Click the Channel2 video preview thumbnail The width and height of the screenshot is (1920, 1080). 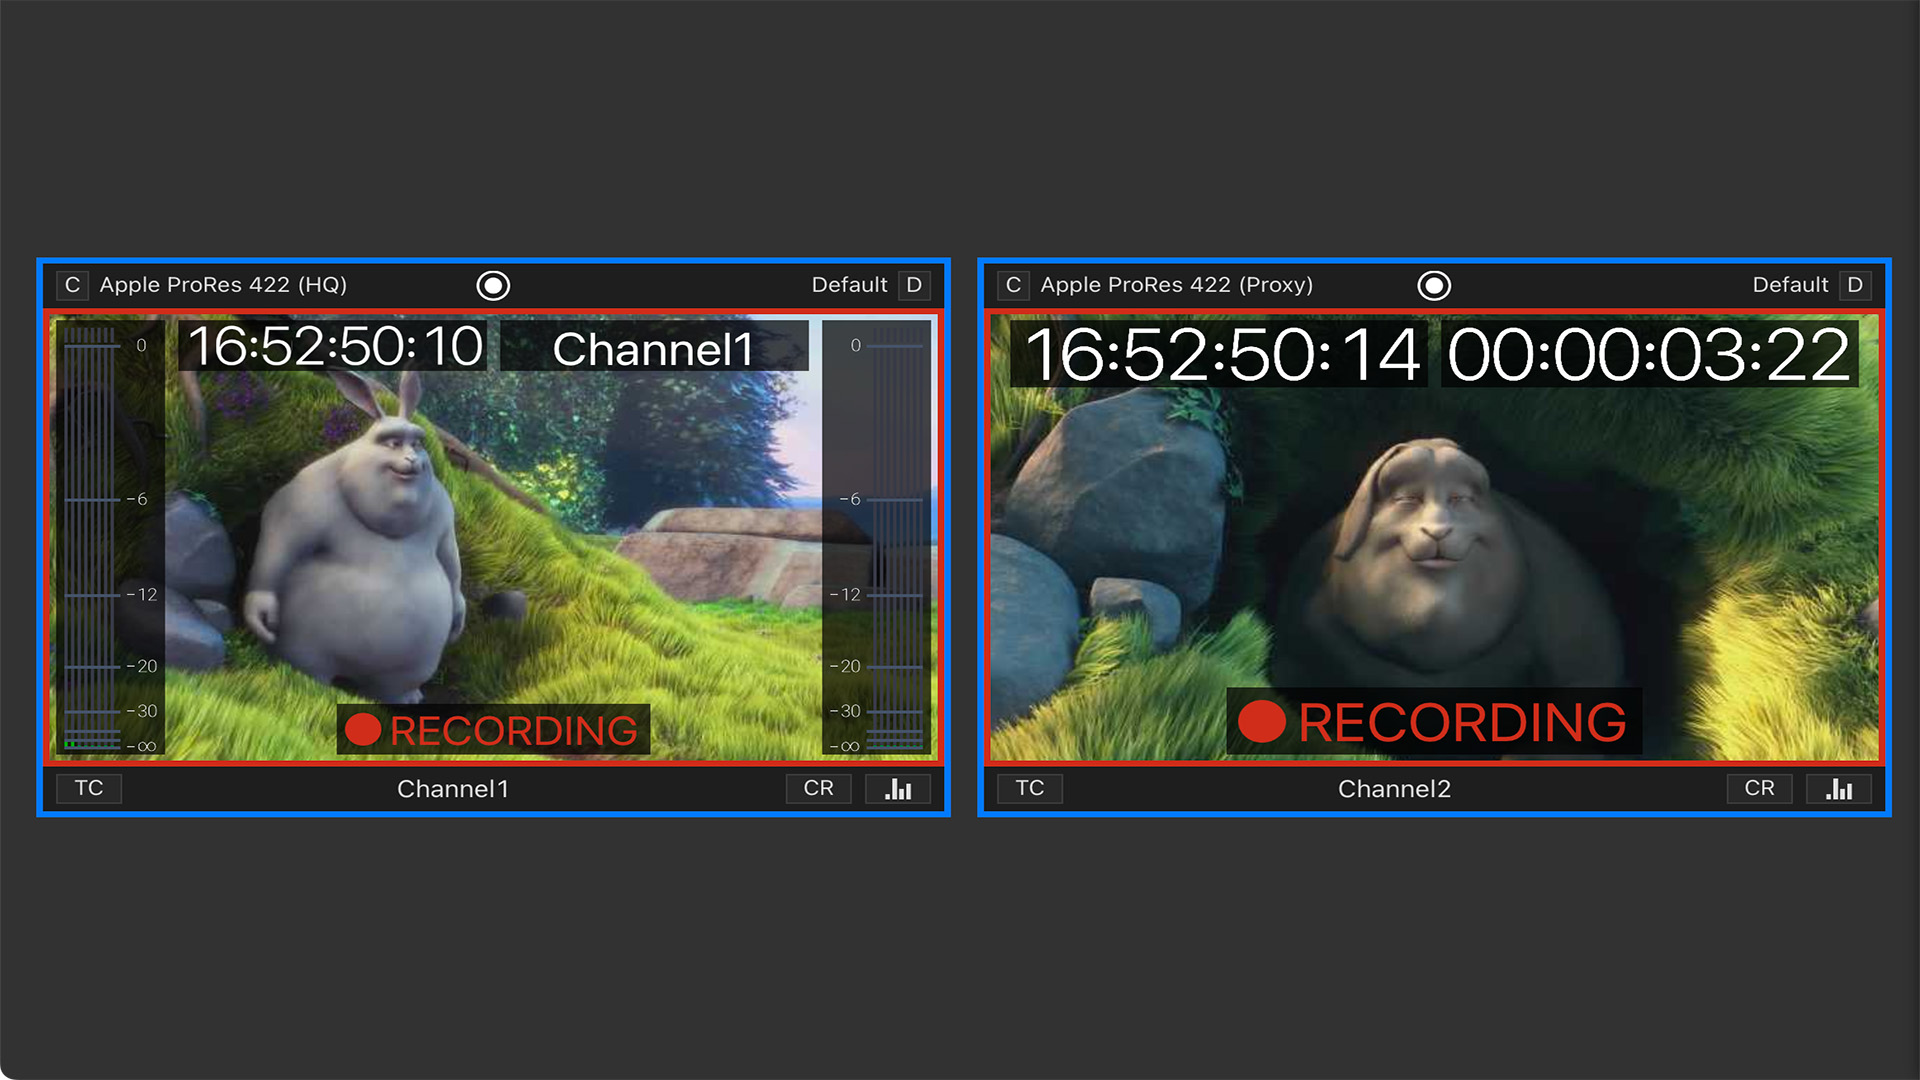[x=1434, y=540]
